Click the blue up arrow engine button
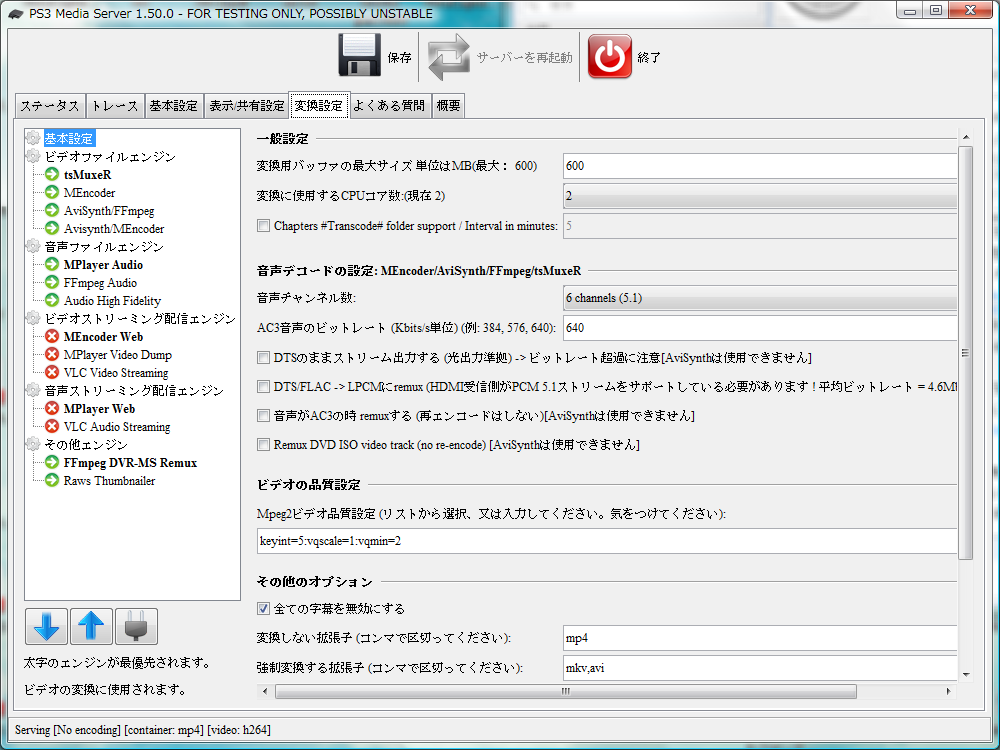1000x750 pixels. click(91, 626)
